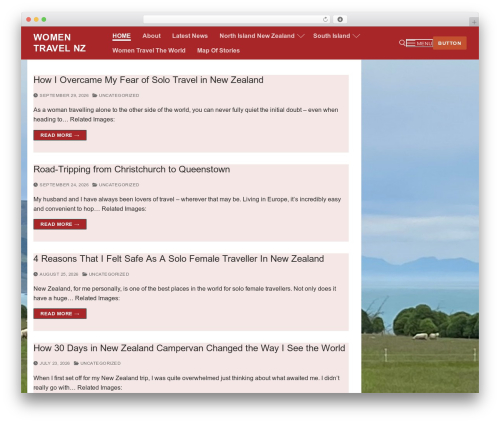Image resolution: width=500 pixels, height=423 pixels.
Task: Open North Island New Zealand menu item
Action: [257, 36]
